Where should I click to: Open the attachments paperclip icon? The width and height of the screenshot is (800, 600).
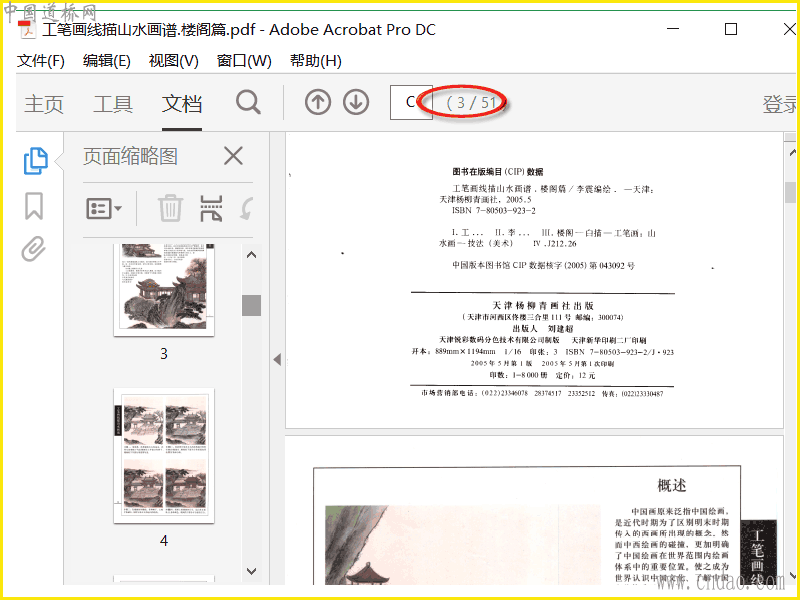pyautogui.click(x=34, y=249)
